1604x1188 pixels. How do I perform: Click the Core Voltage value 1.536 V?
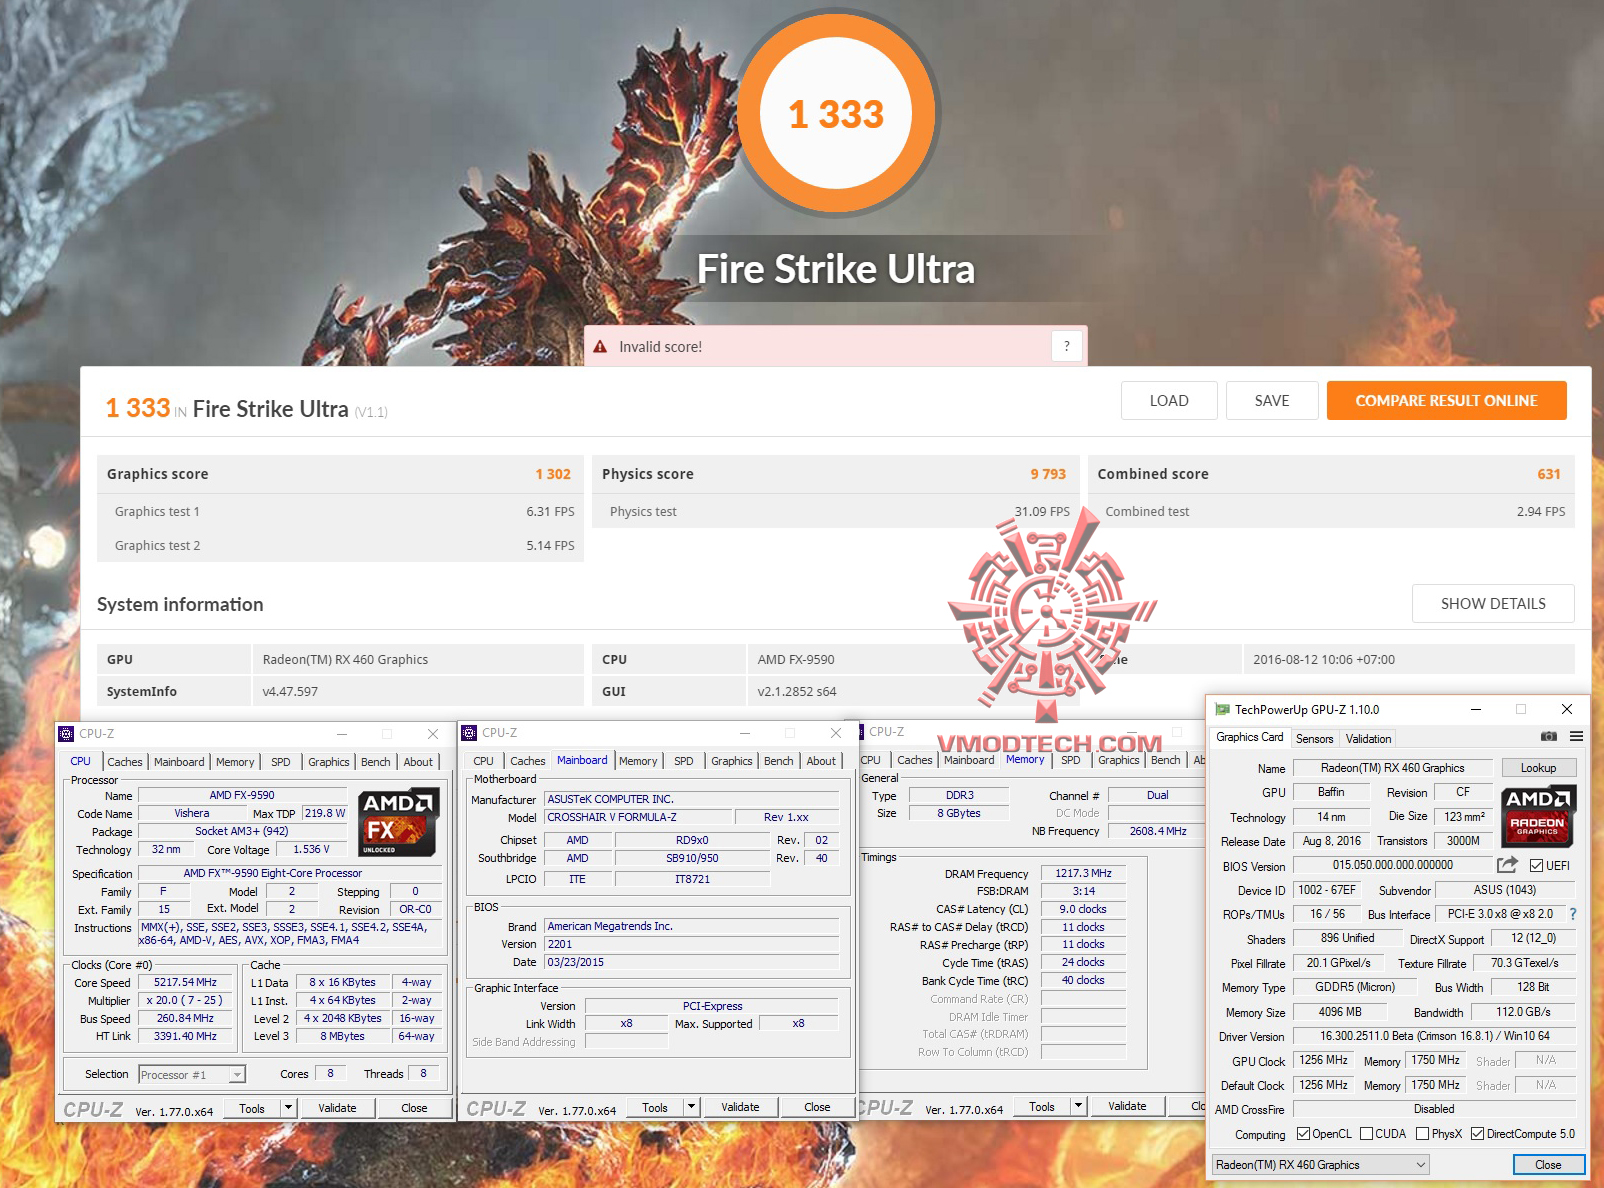click(x=311, y=849)
